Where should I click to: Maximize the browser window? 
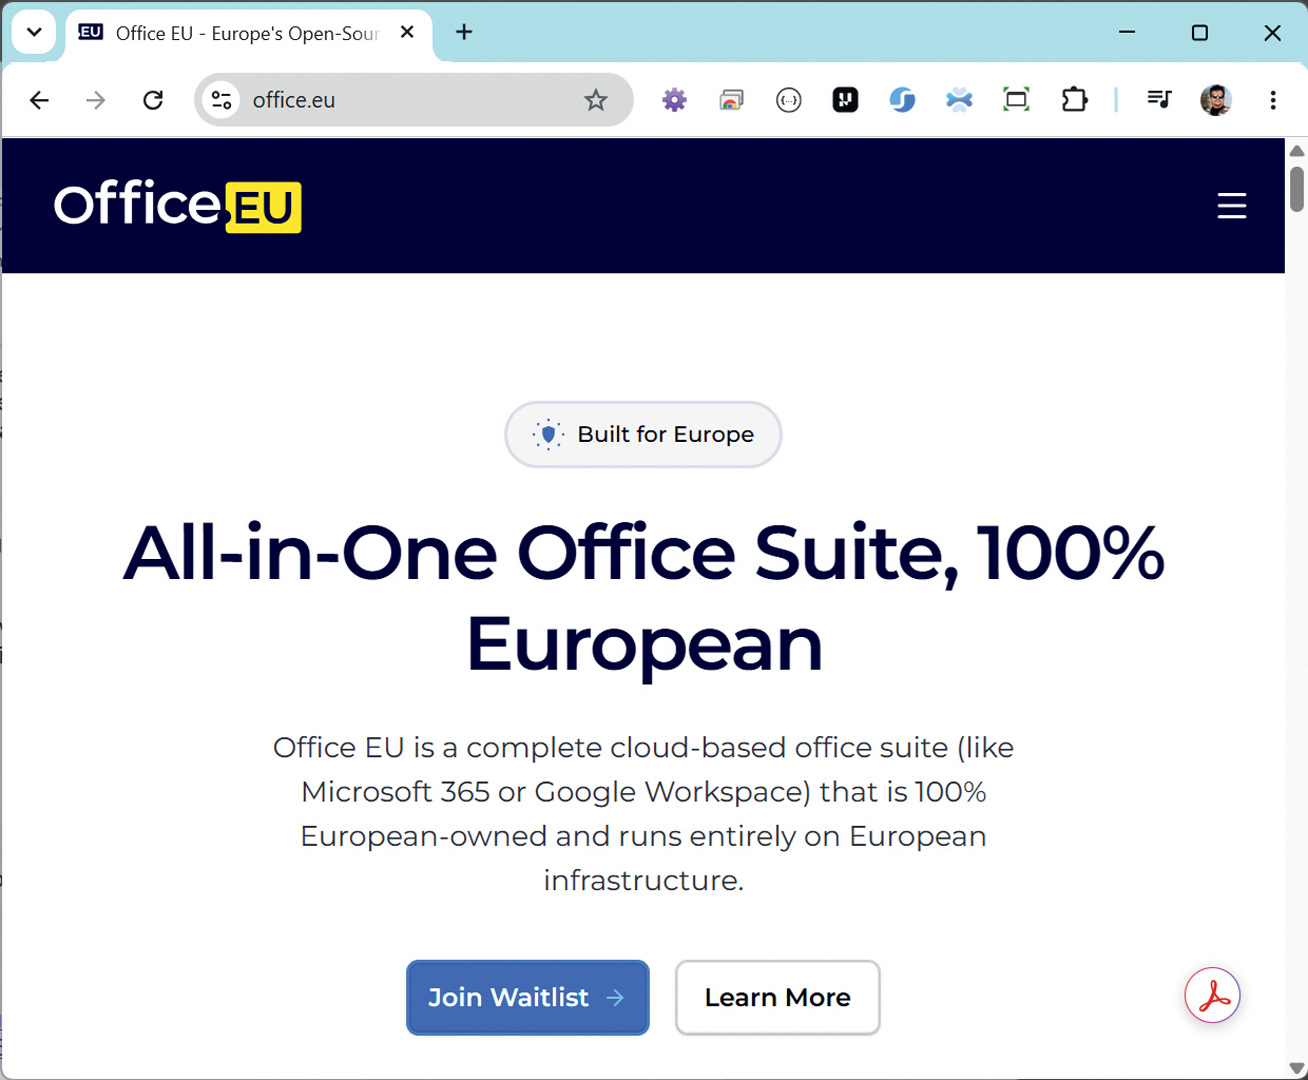pyautogui.click(x=1200, y=32)
